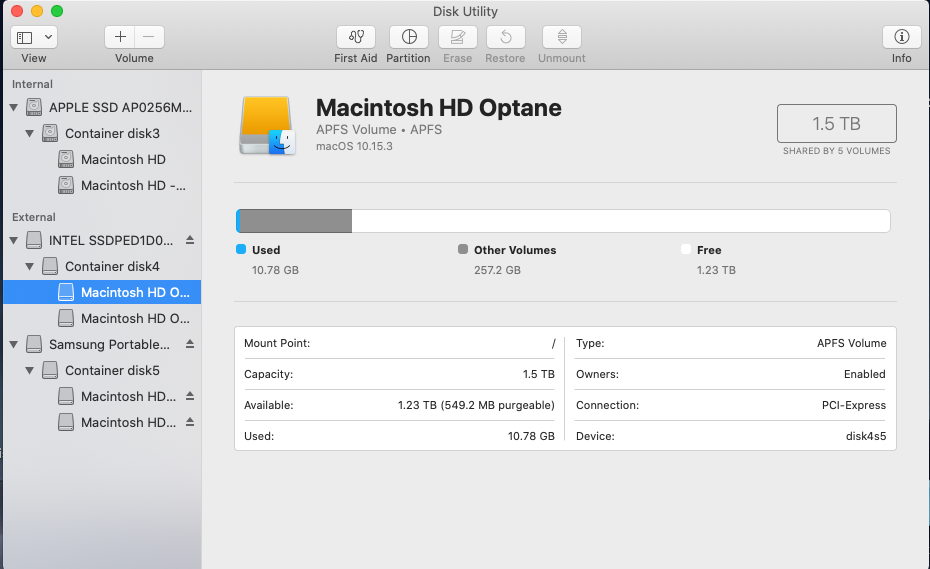930x569 pixels.
Task: Click the '1.23 TB (549.2 MB purgeable)' value
Action: click(x=476, y=405)
